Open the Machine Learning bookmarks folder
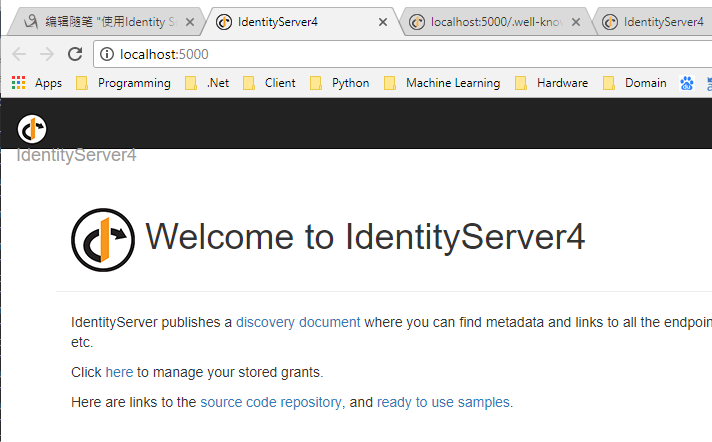 (x=442, y=83)
